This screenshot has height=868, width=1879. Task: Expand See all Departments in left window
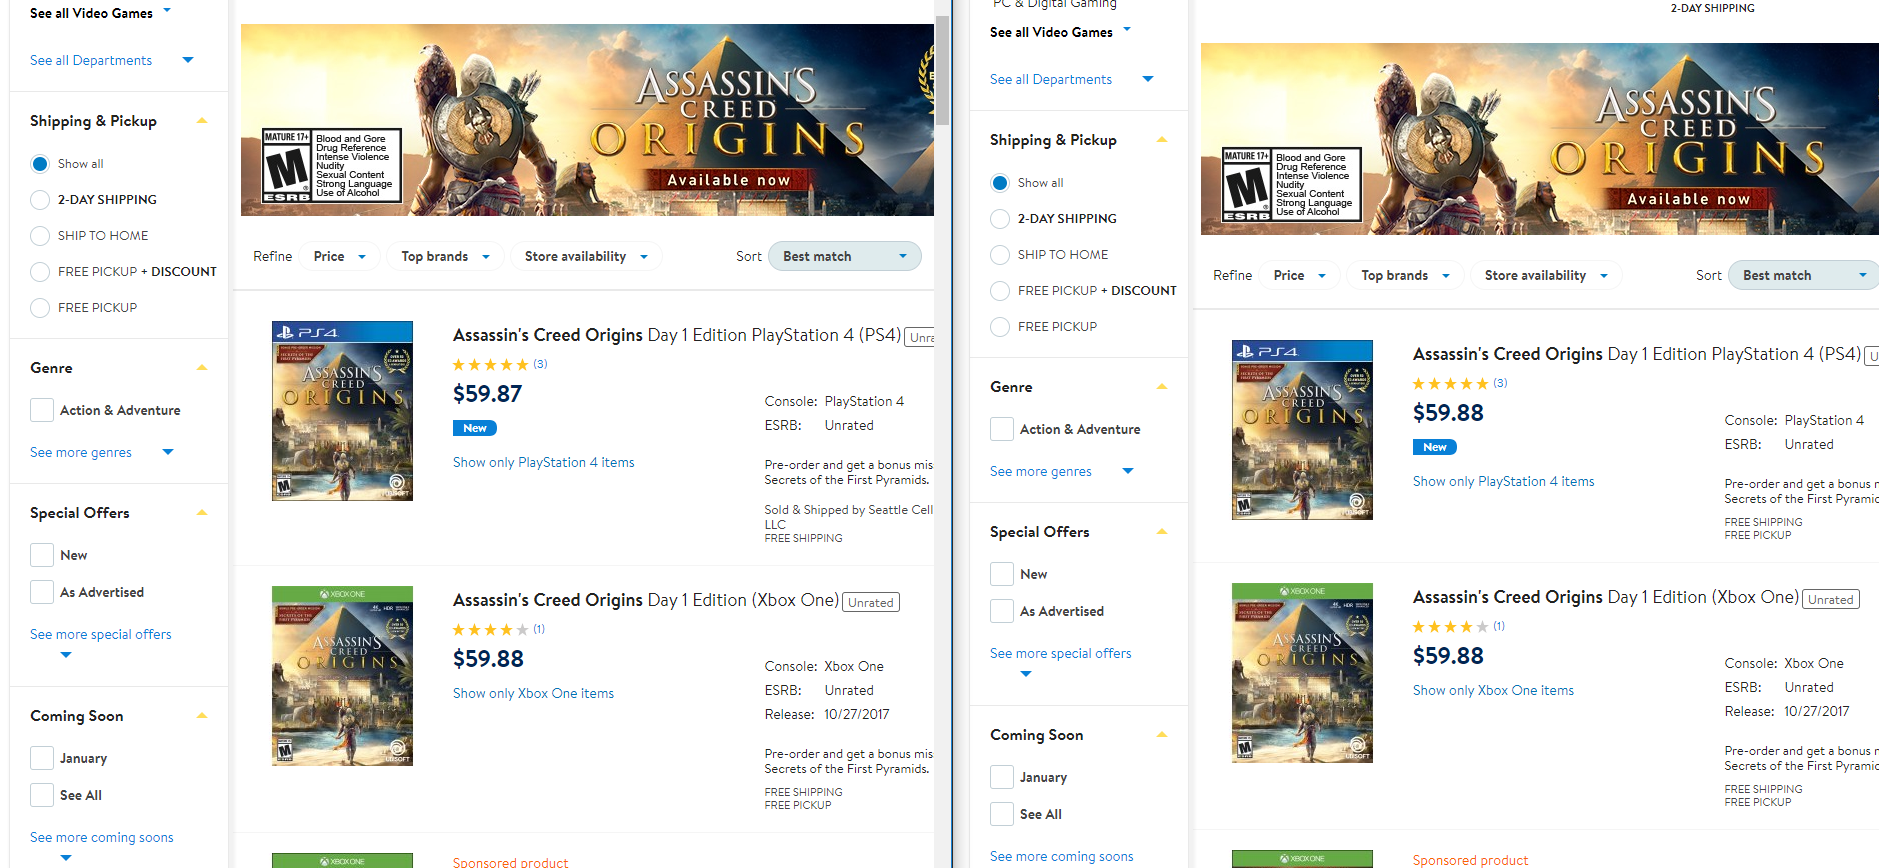click(x=111, y=61)
